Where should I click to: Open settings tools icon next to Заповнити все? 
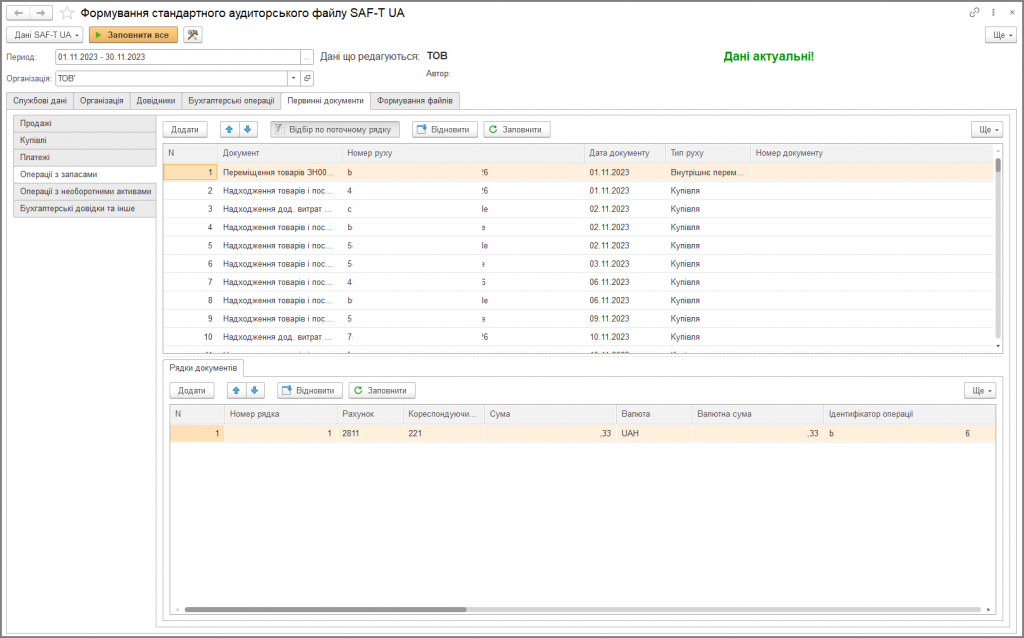[193, 35]
